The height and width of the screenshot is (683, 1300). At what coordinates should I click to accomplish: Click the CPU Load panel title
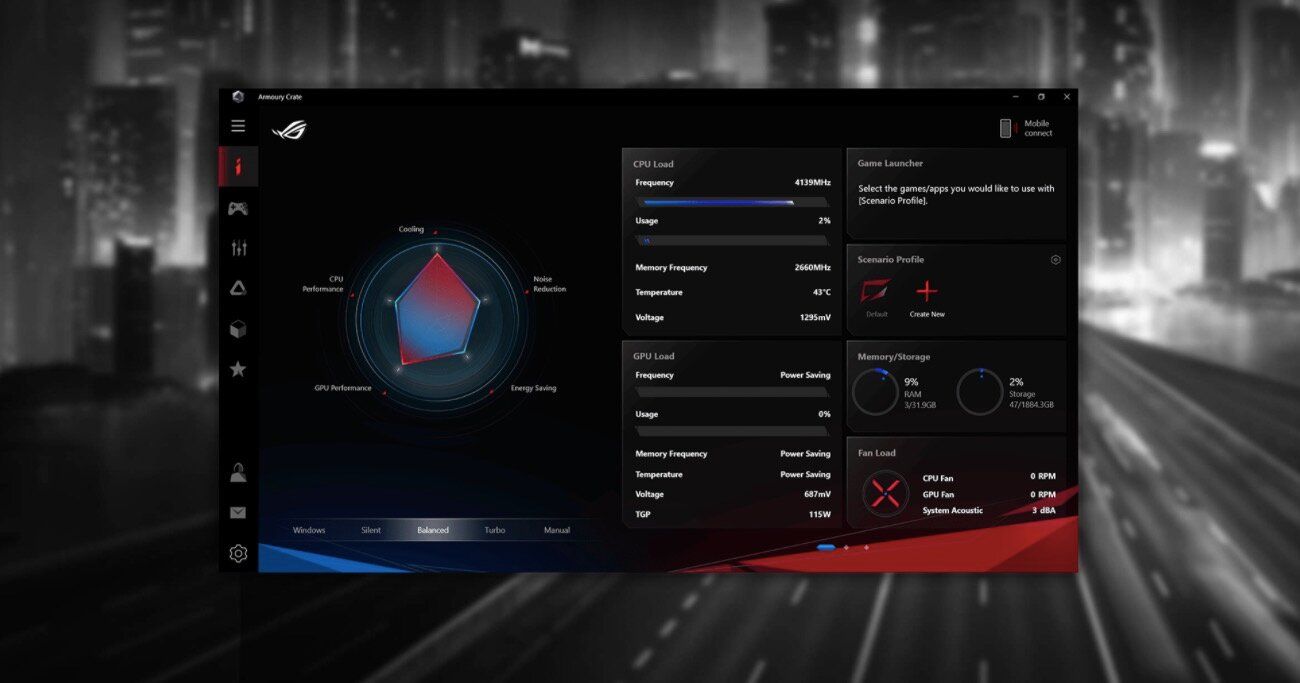pyautogui.click(x=653, y=164)
